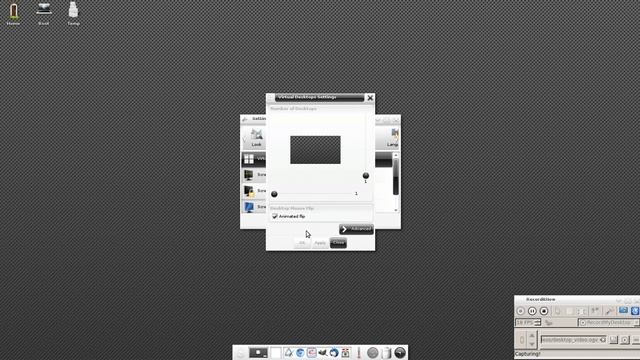Click the scroll-up arrow in Settings list
640x360 pixels.
396,155
